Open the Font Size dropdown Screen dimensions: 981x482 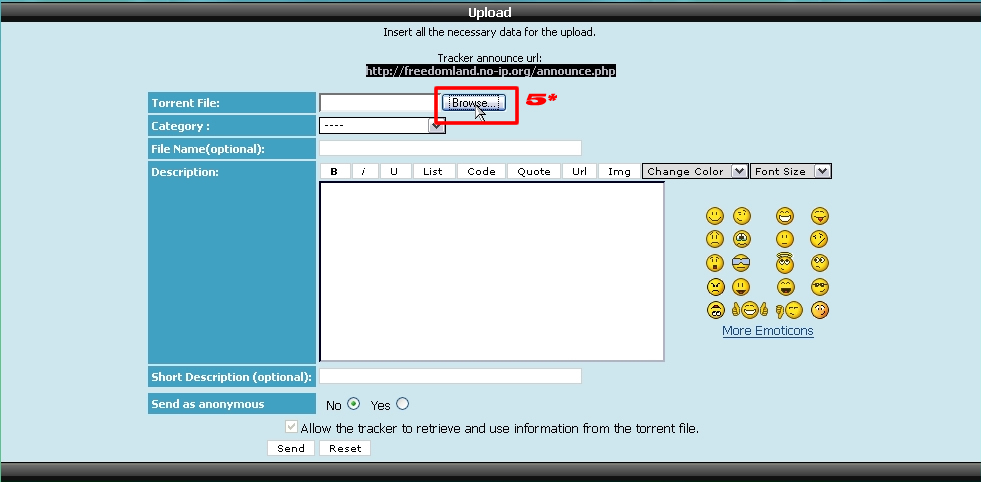pyautogui.click(x=791, y=171)
